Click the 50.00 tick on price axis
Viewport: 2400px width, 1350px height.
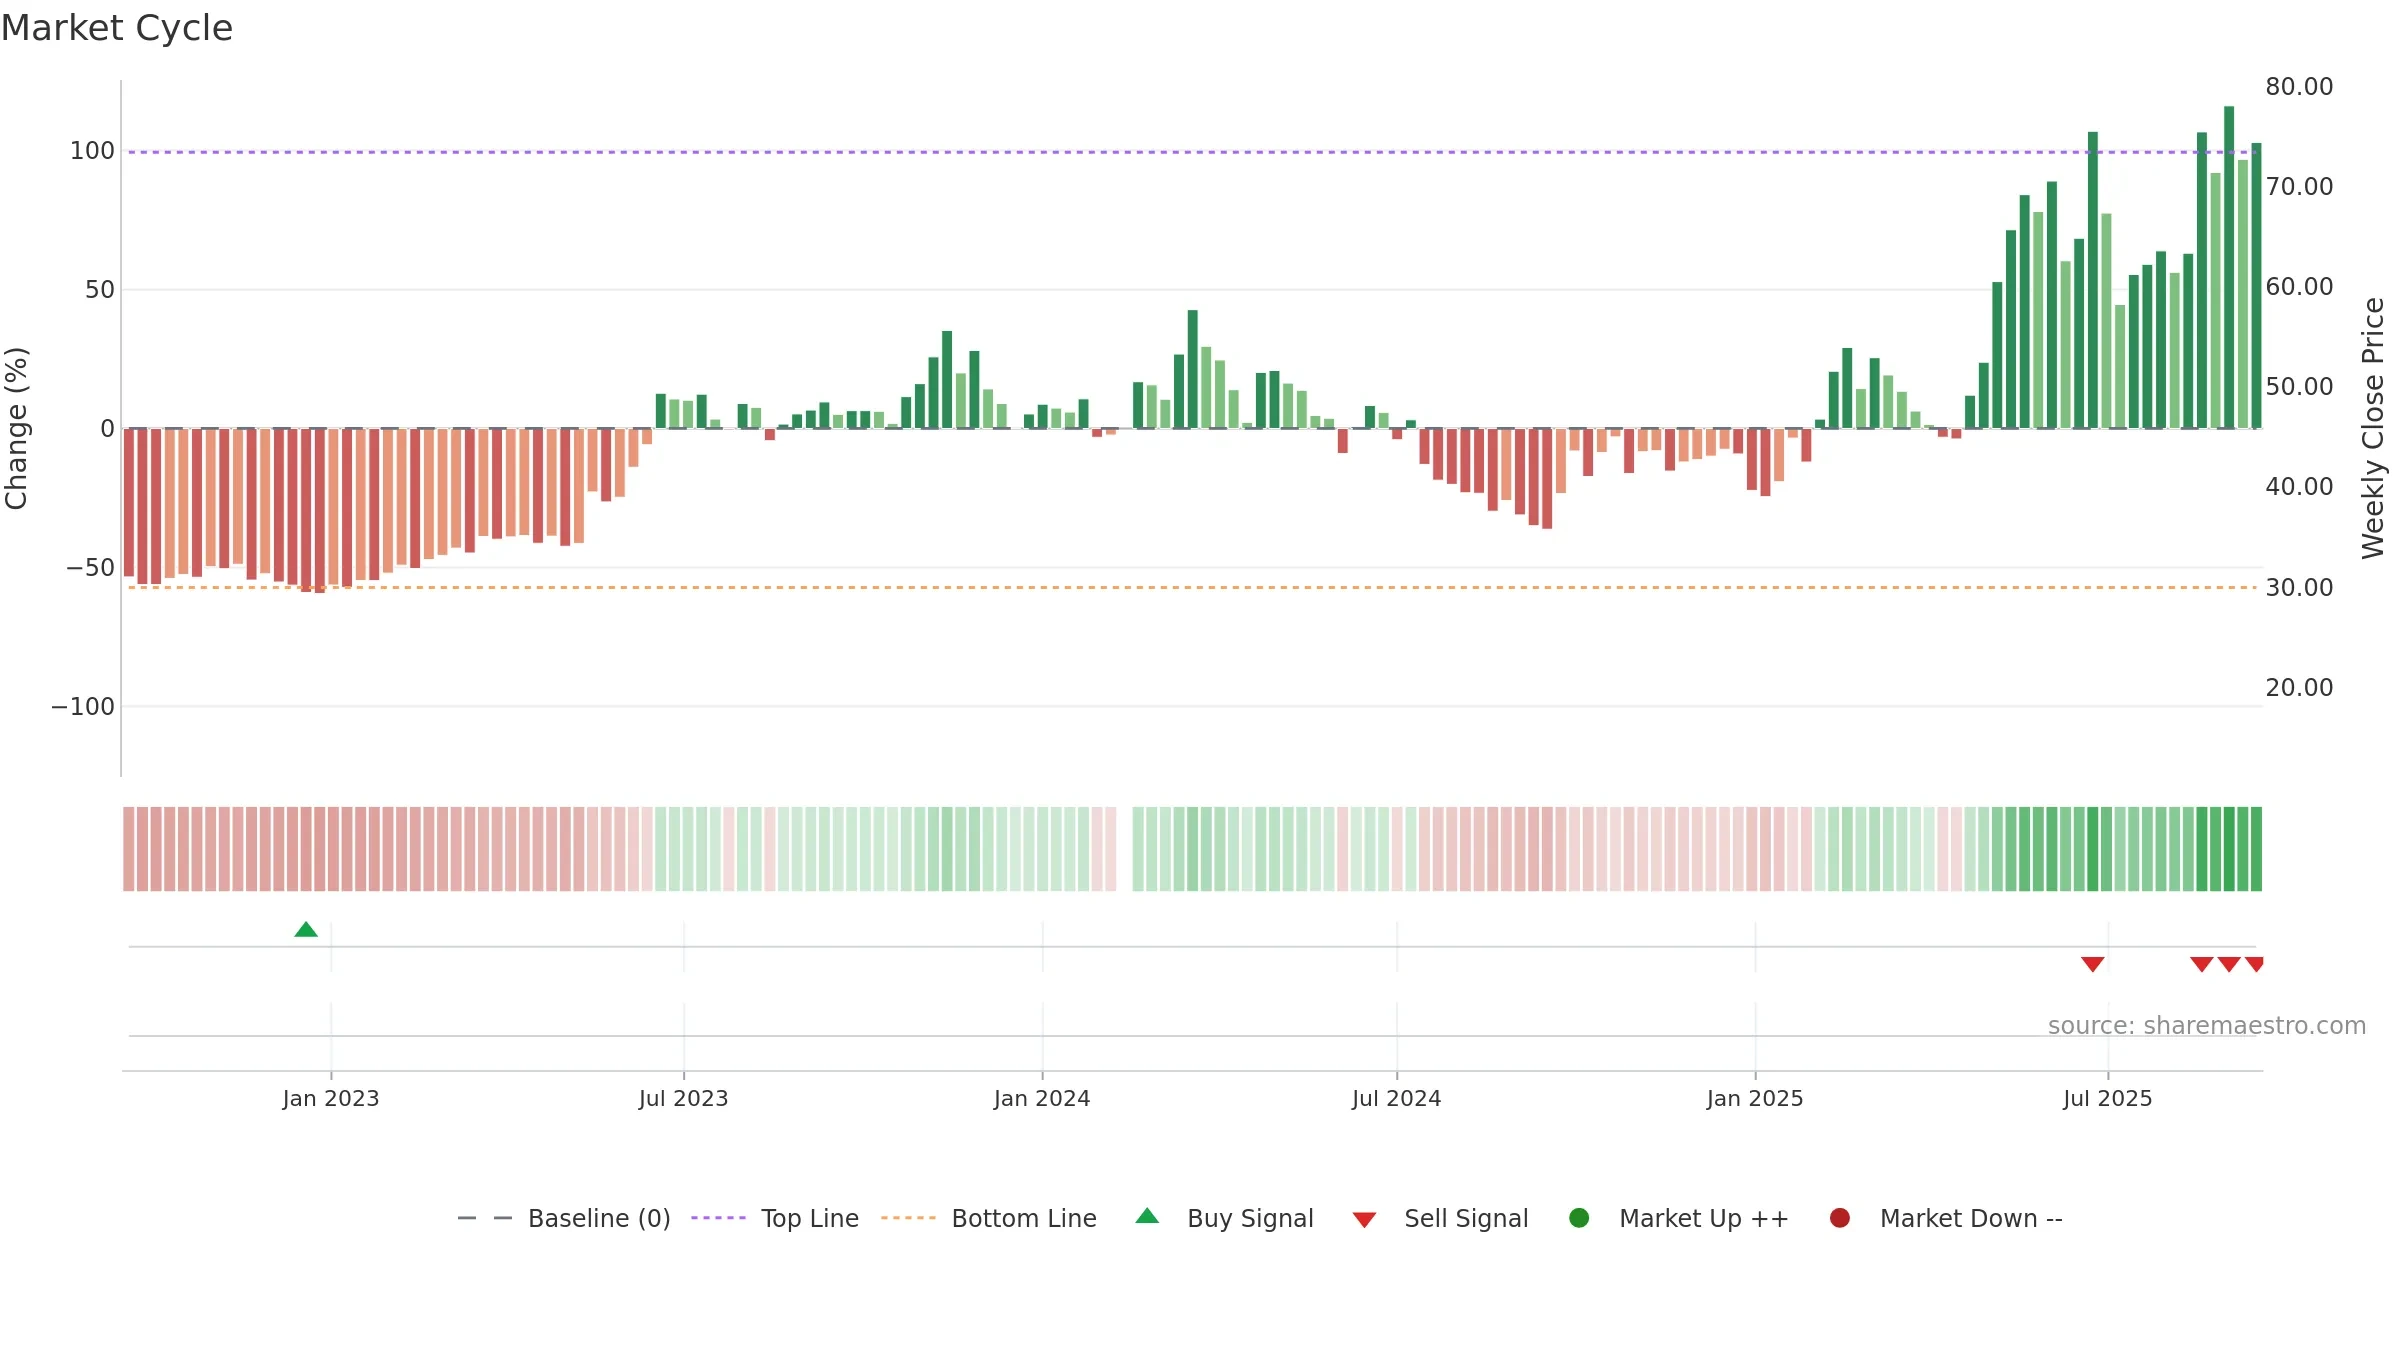(x=2299, y=387)
